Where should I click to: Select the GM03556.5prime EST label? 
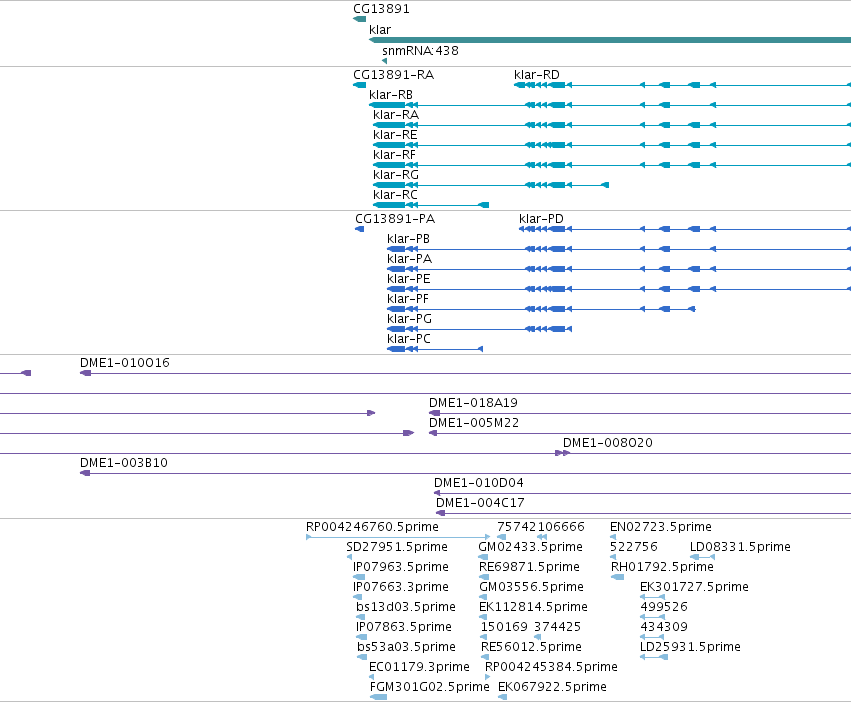pyautogui.click(x=531, y=587)
